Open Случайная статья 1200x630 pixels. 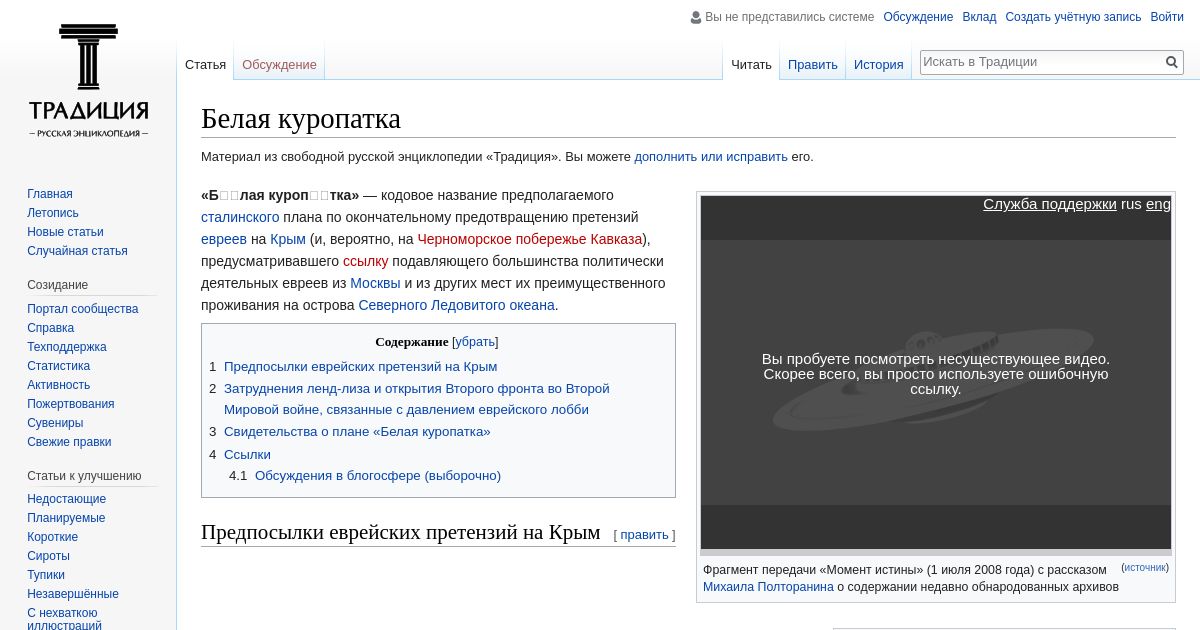[x=77, y=251]
